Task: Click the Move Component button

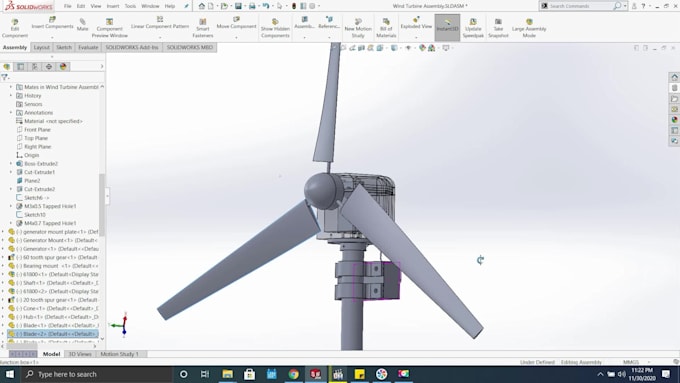Action: [x=236, y=24]
